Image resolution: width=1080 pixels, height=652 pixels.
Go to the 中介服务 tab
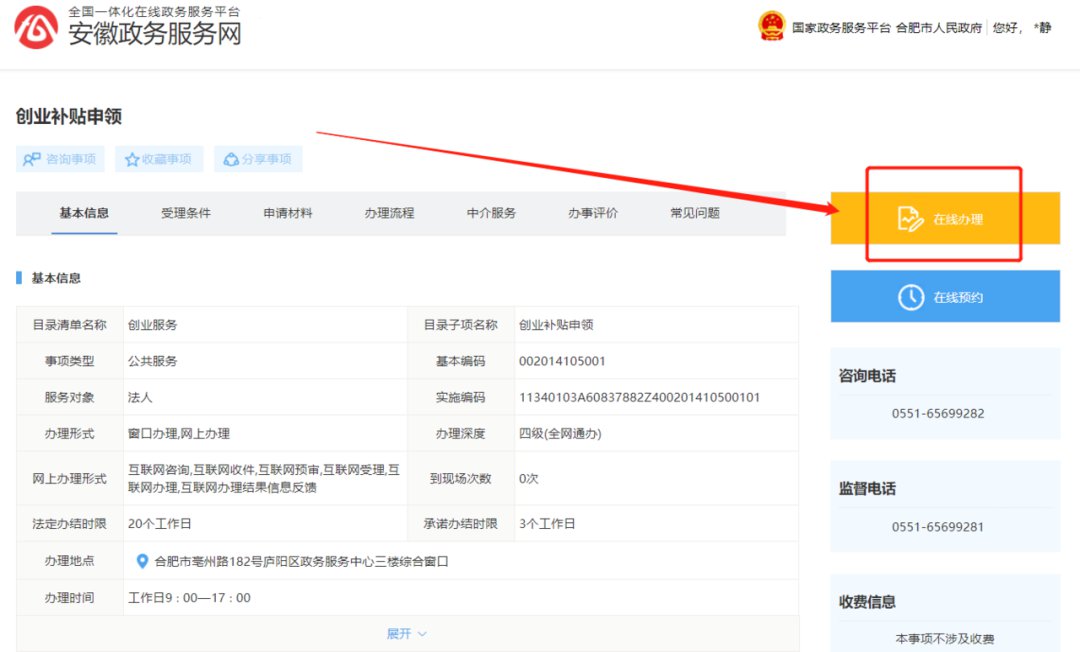click(491, 213)
